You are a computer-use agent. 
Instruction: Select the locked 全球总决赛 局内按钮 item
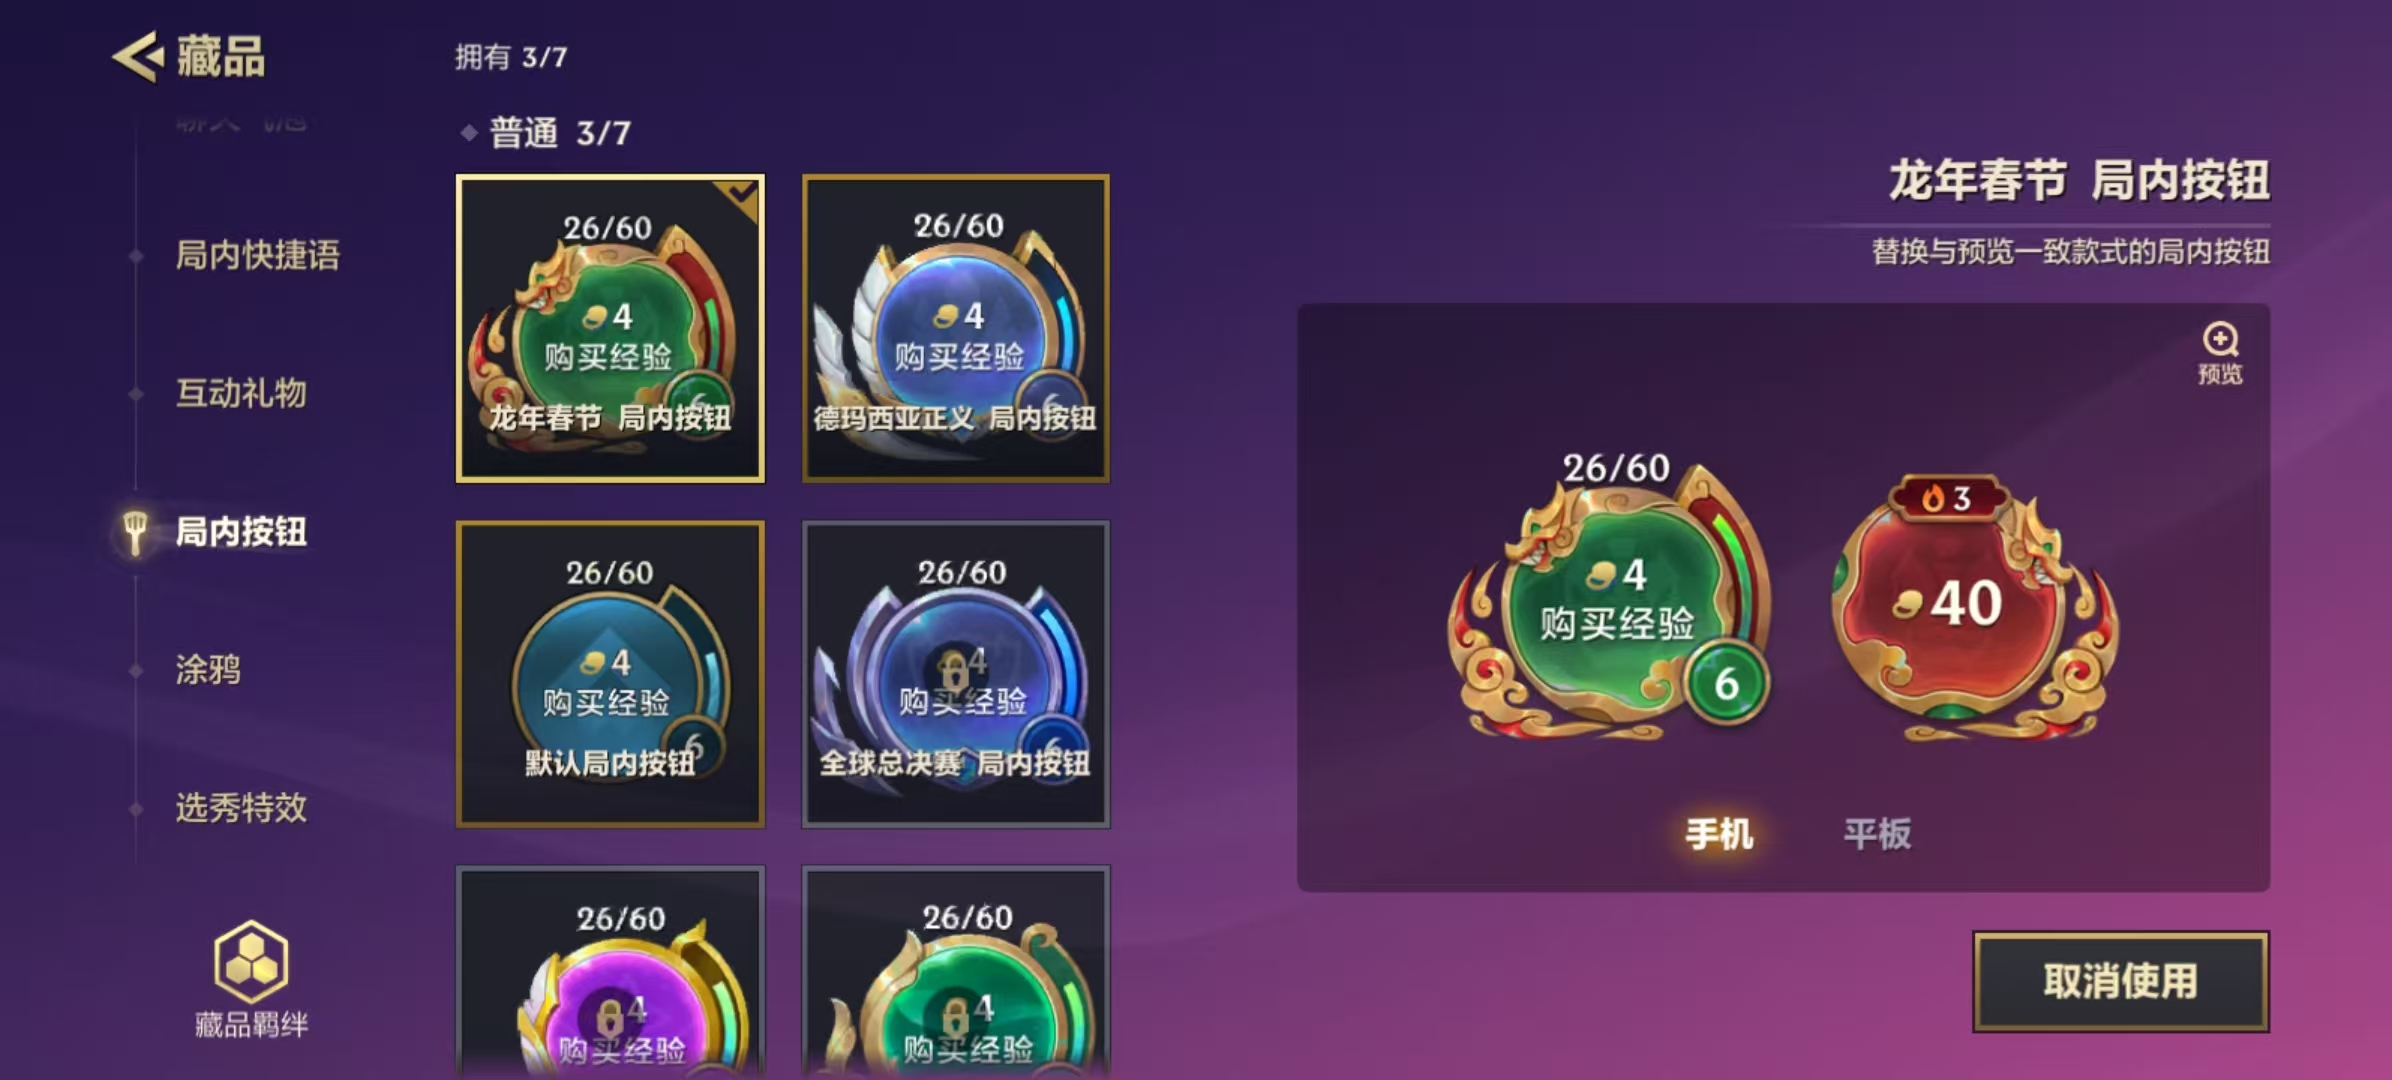click(956, 674)
